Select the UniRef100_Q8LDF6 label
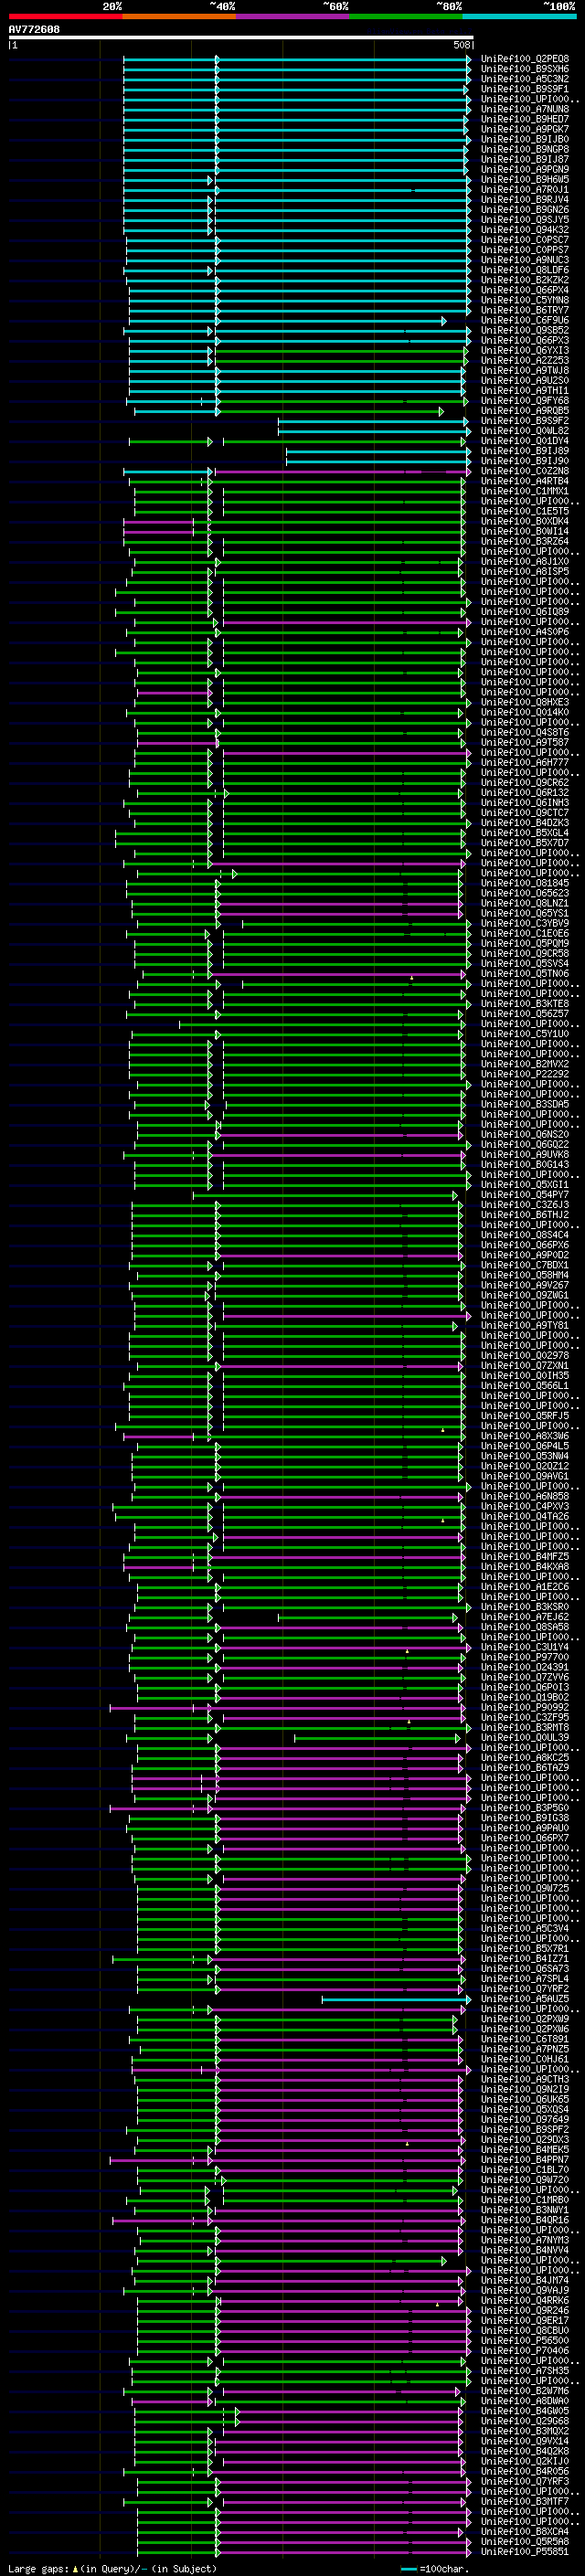This screenshot has height=2576, width=585. click(x=525, y=270)
